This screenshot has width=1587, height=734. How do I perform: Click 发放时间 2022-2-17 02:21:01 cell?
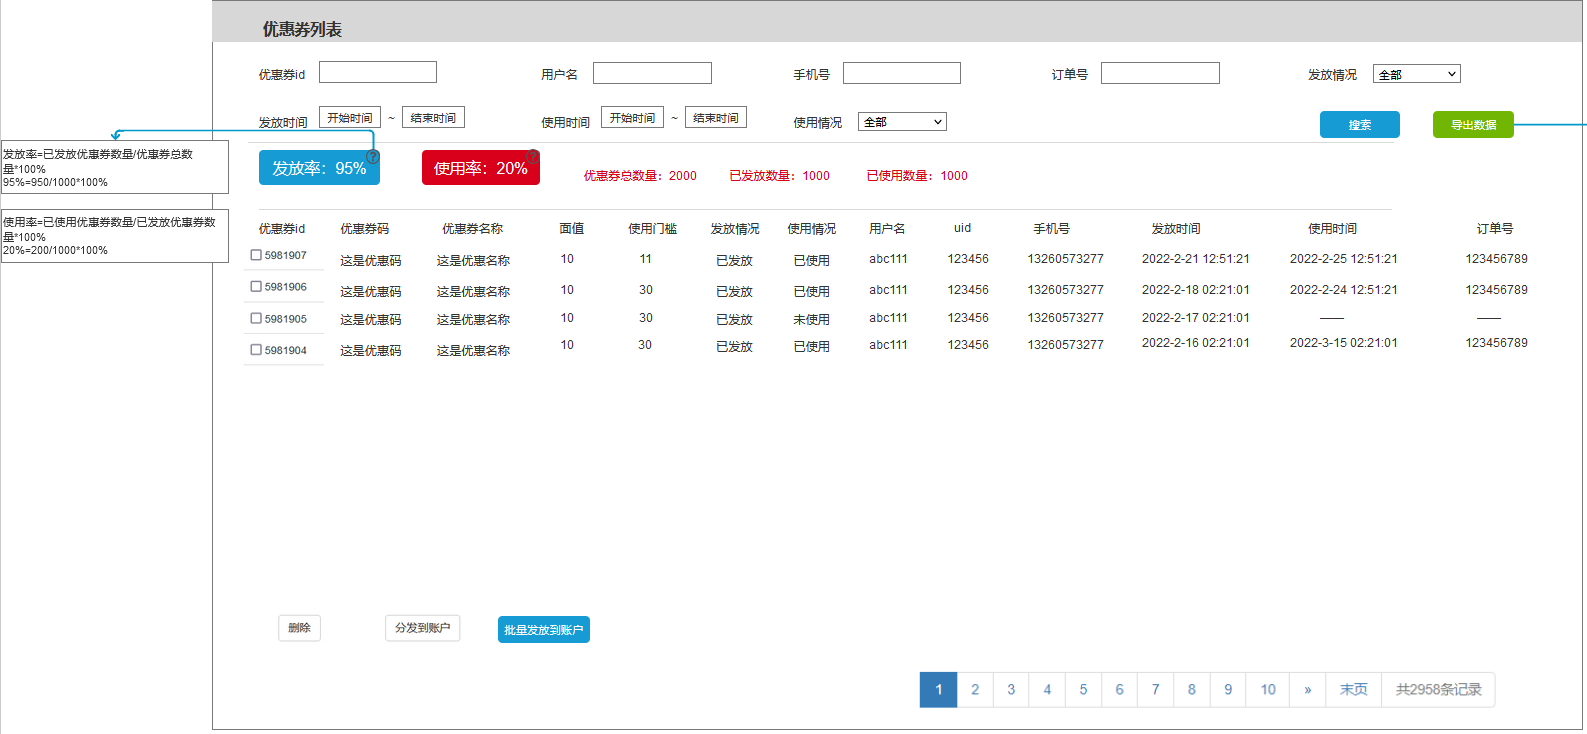1196,318
